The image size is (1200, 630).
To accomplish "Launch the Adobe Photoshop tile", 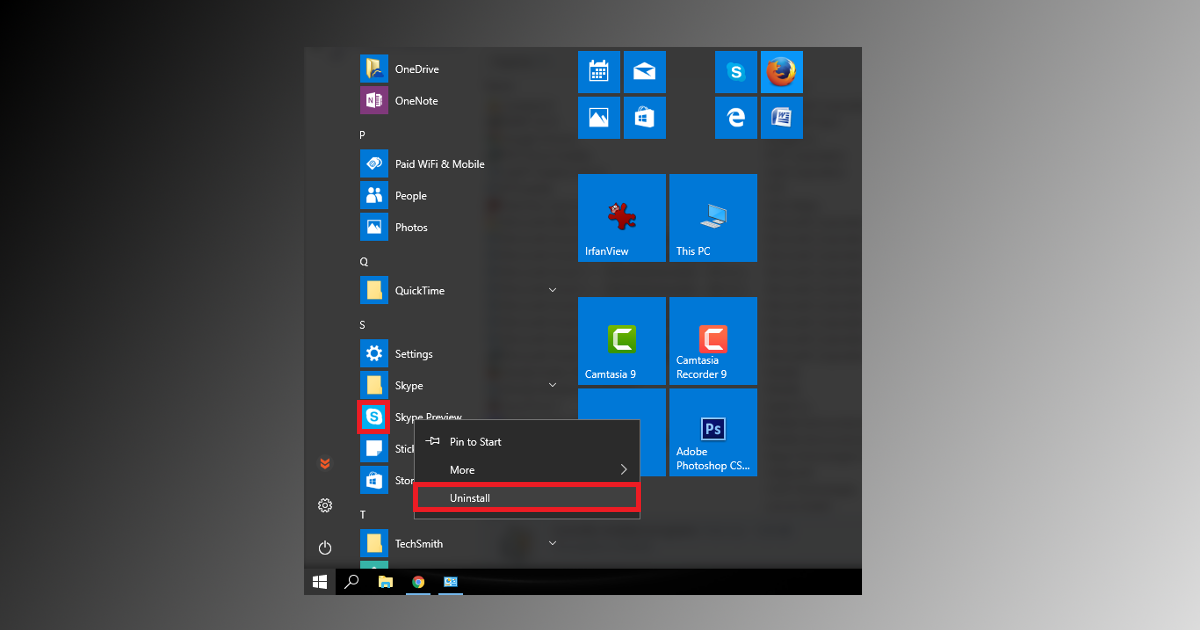I will [713, 433].
